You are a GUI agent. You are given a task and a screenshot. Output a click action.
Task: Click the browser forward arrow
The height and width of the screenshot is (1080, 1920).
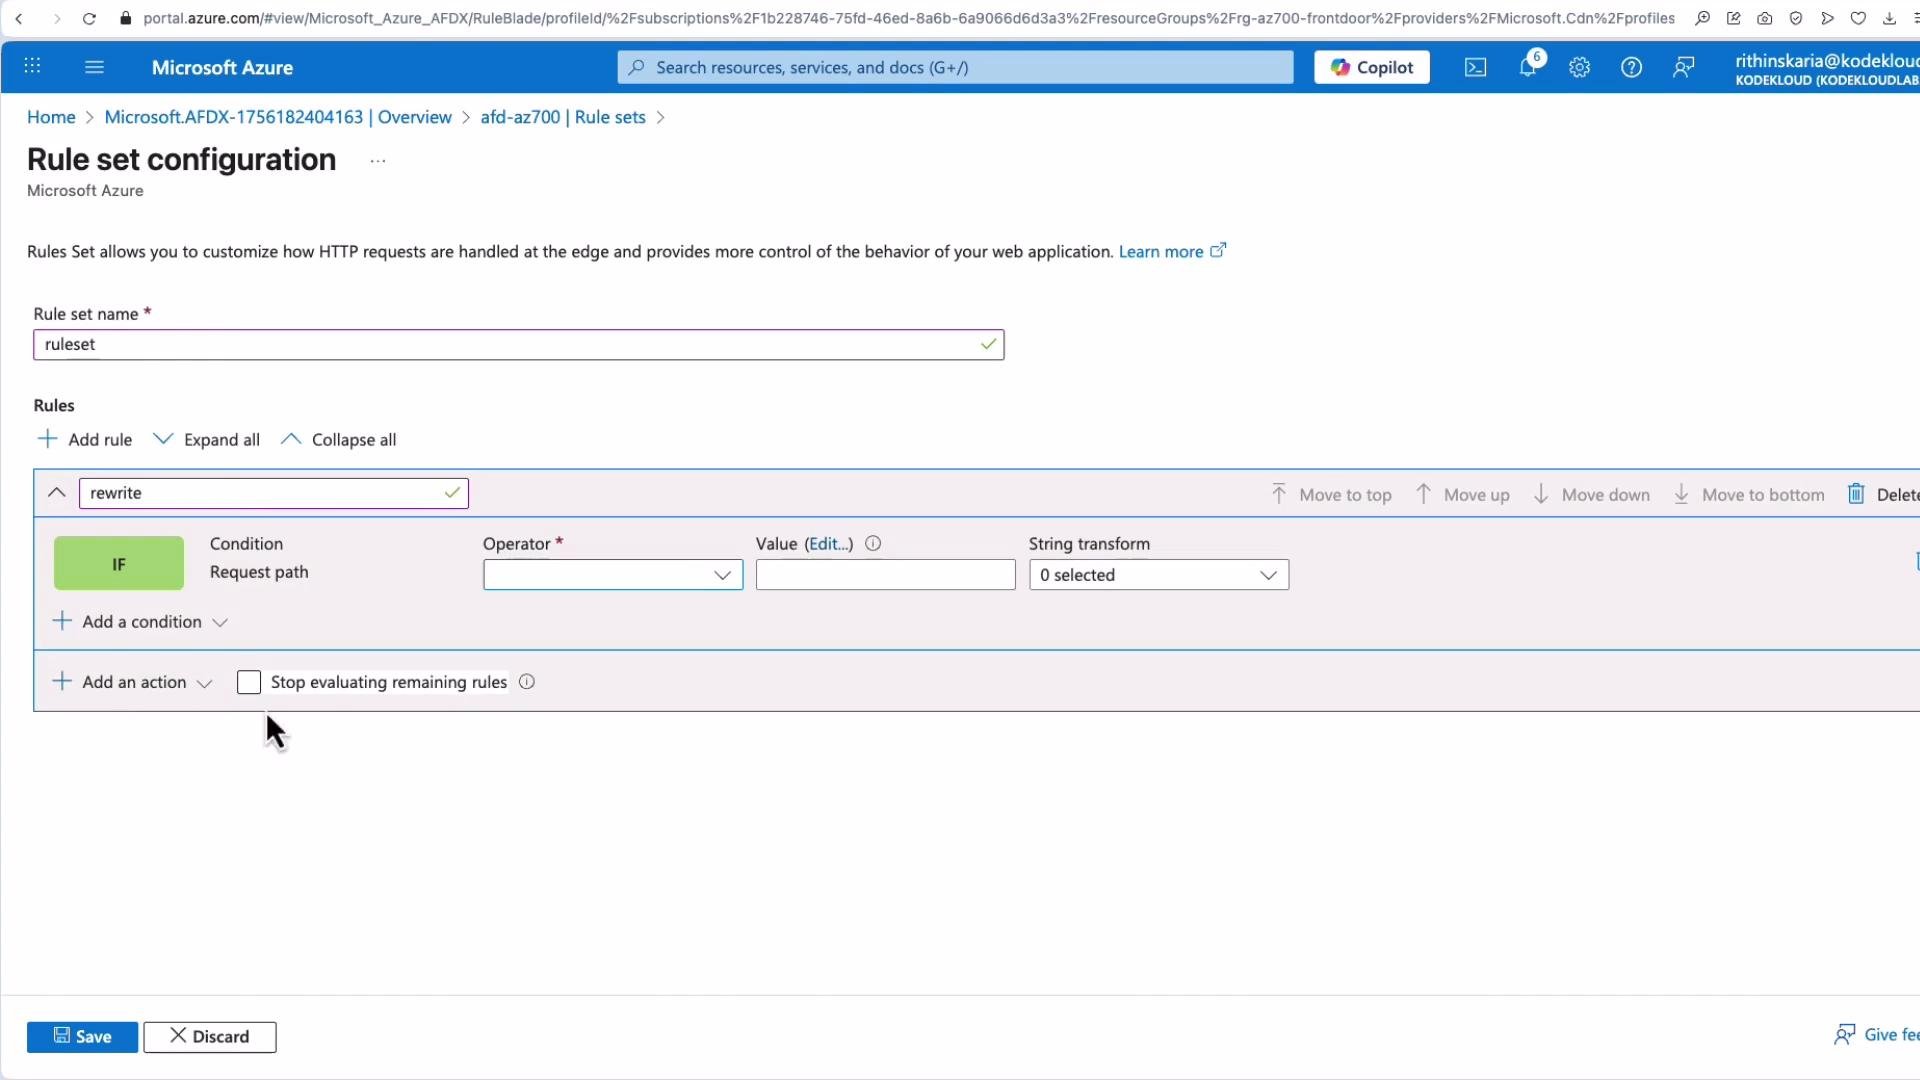56,18
